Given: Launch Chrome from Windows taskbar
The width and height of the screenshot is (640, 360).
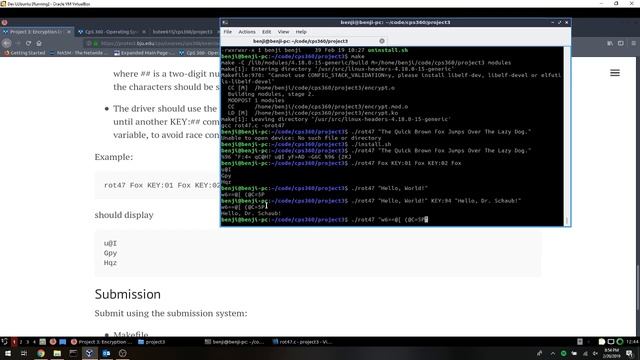Looking at the screenshot, I should pos(40,353).
